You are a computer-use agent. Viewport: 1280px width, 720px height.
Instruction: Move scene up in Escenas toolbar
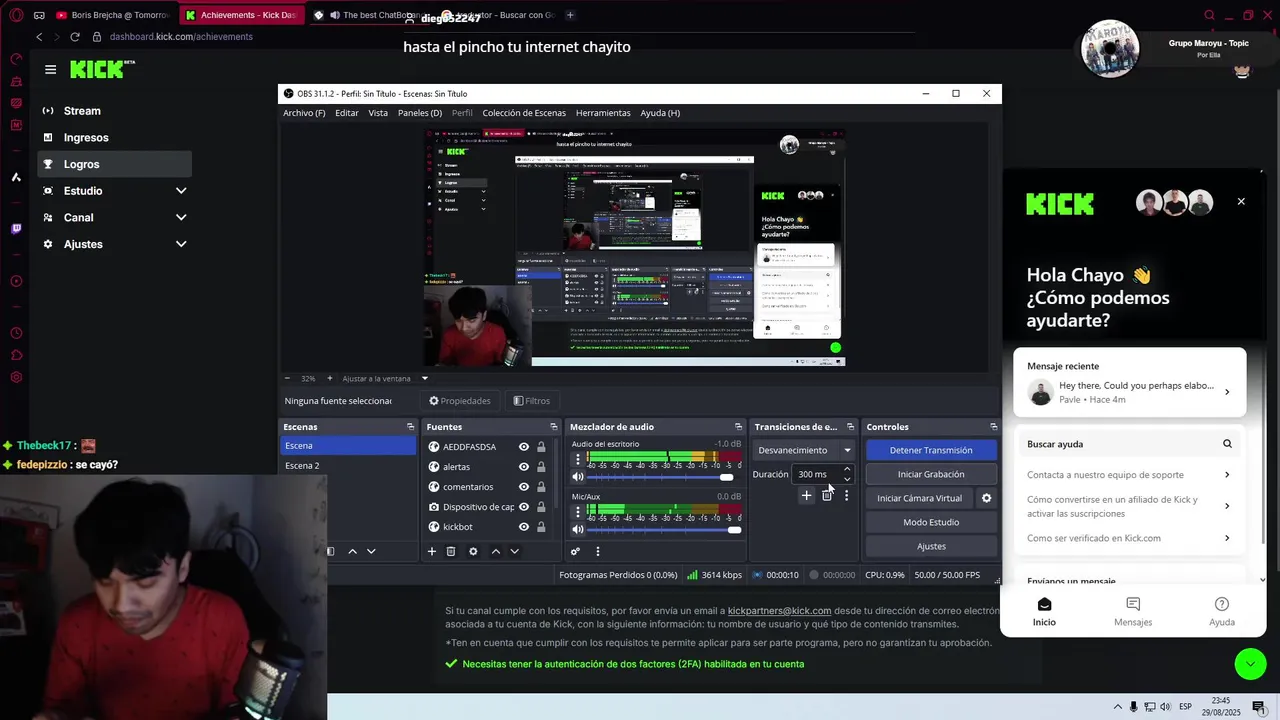click(352, 551)
